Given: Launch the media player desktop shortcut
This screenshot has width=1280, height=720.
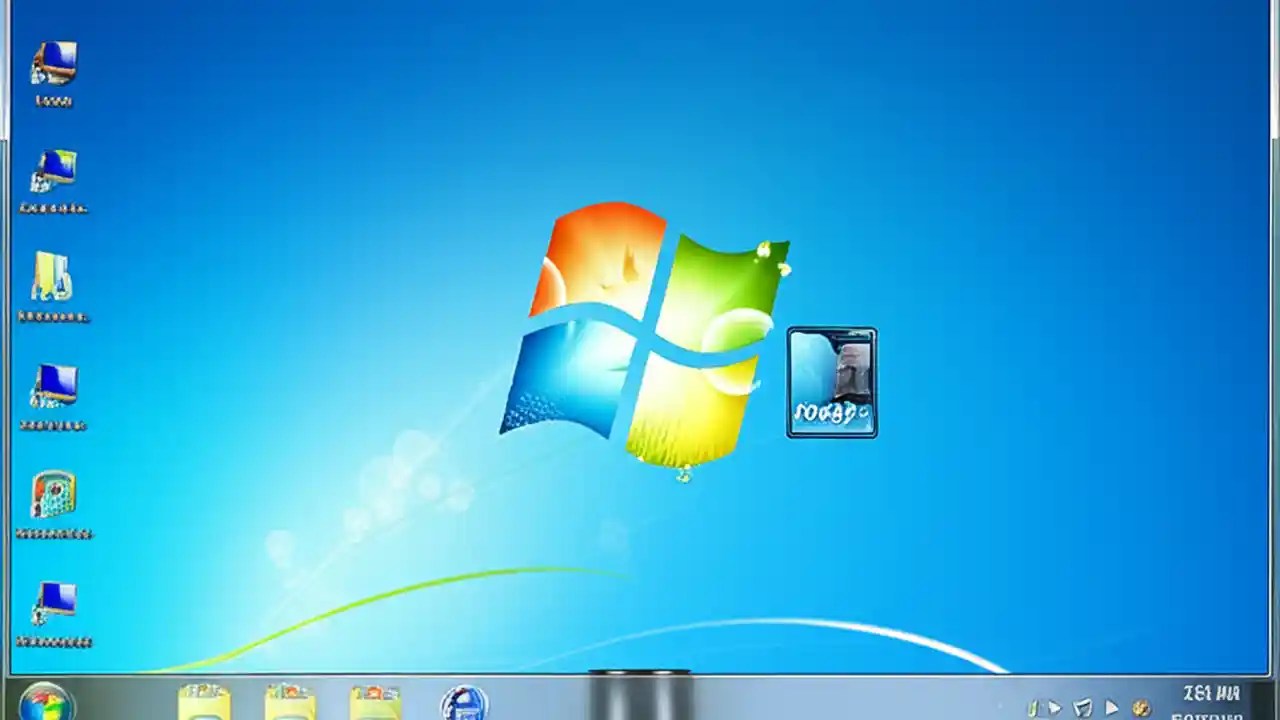Looking at the screenshot, I should point(53,497).
